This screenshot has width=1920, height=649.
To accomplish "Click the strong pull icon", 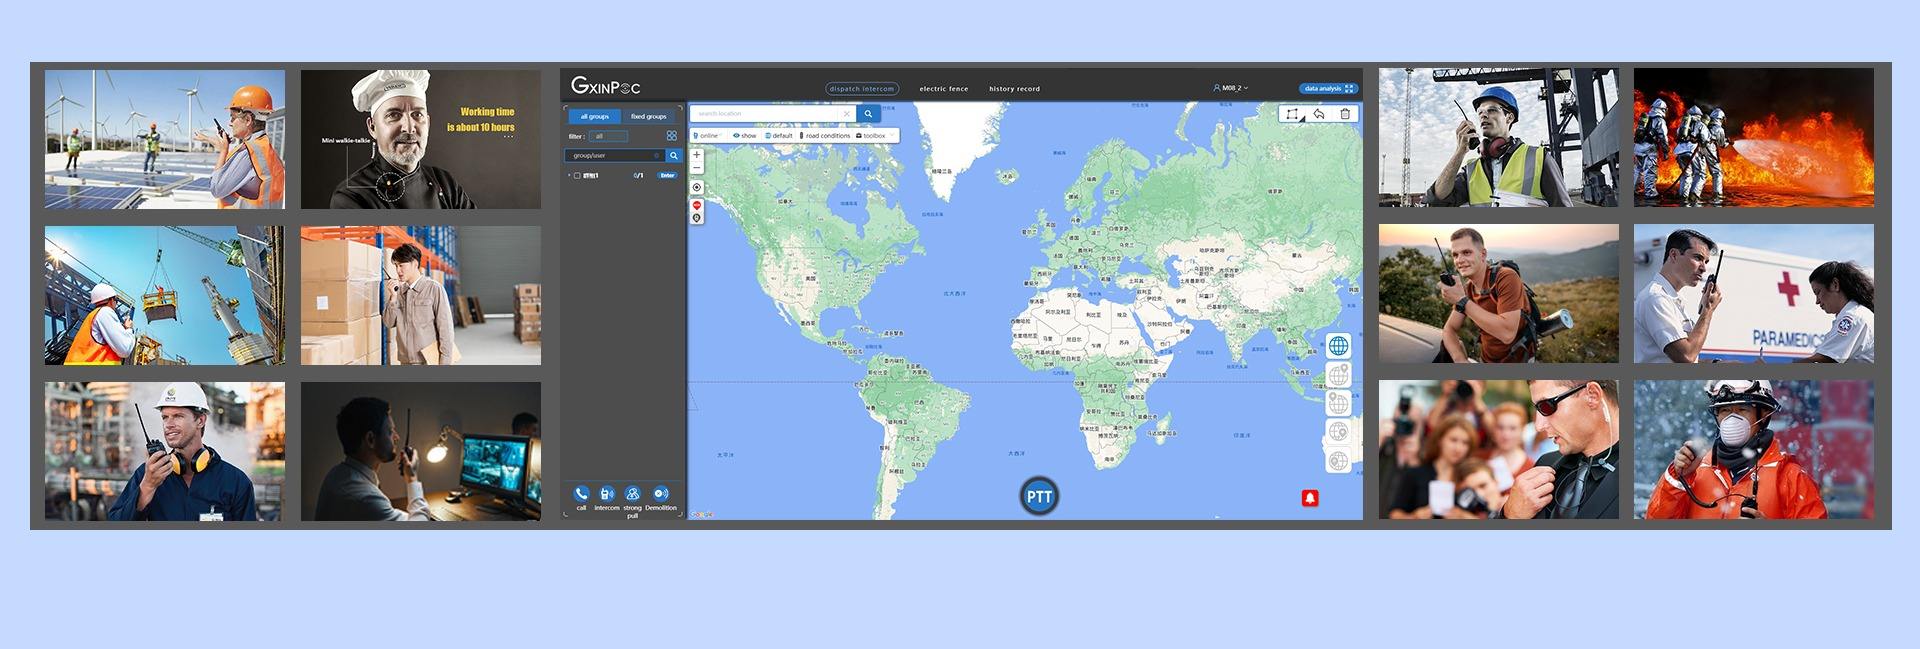I will [632, 494].
